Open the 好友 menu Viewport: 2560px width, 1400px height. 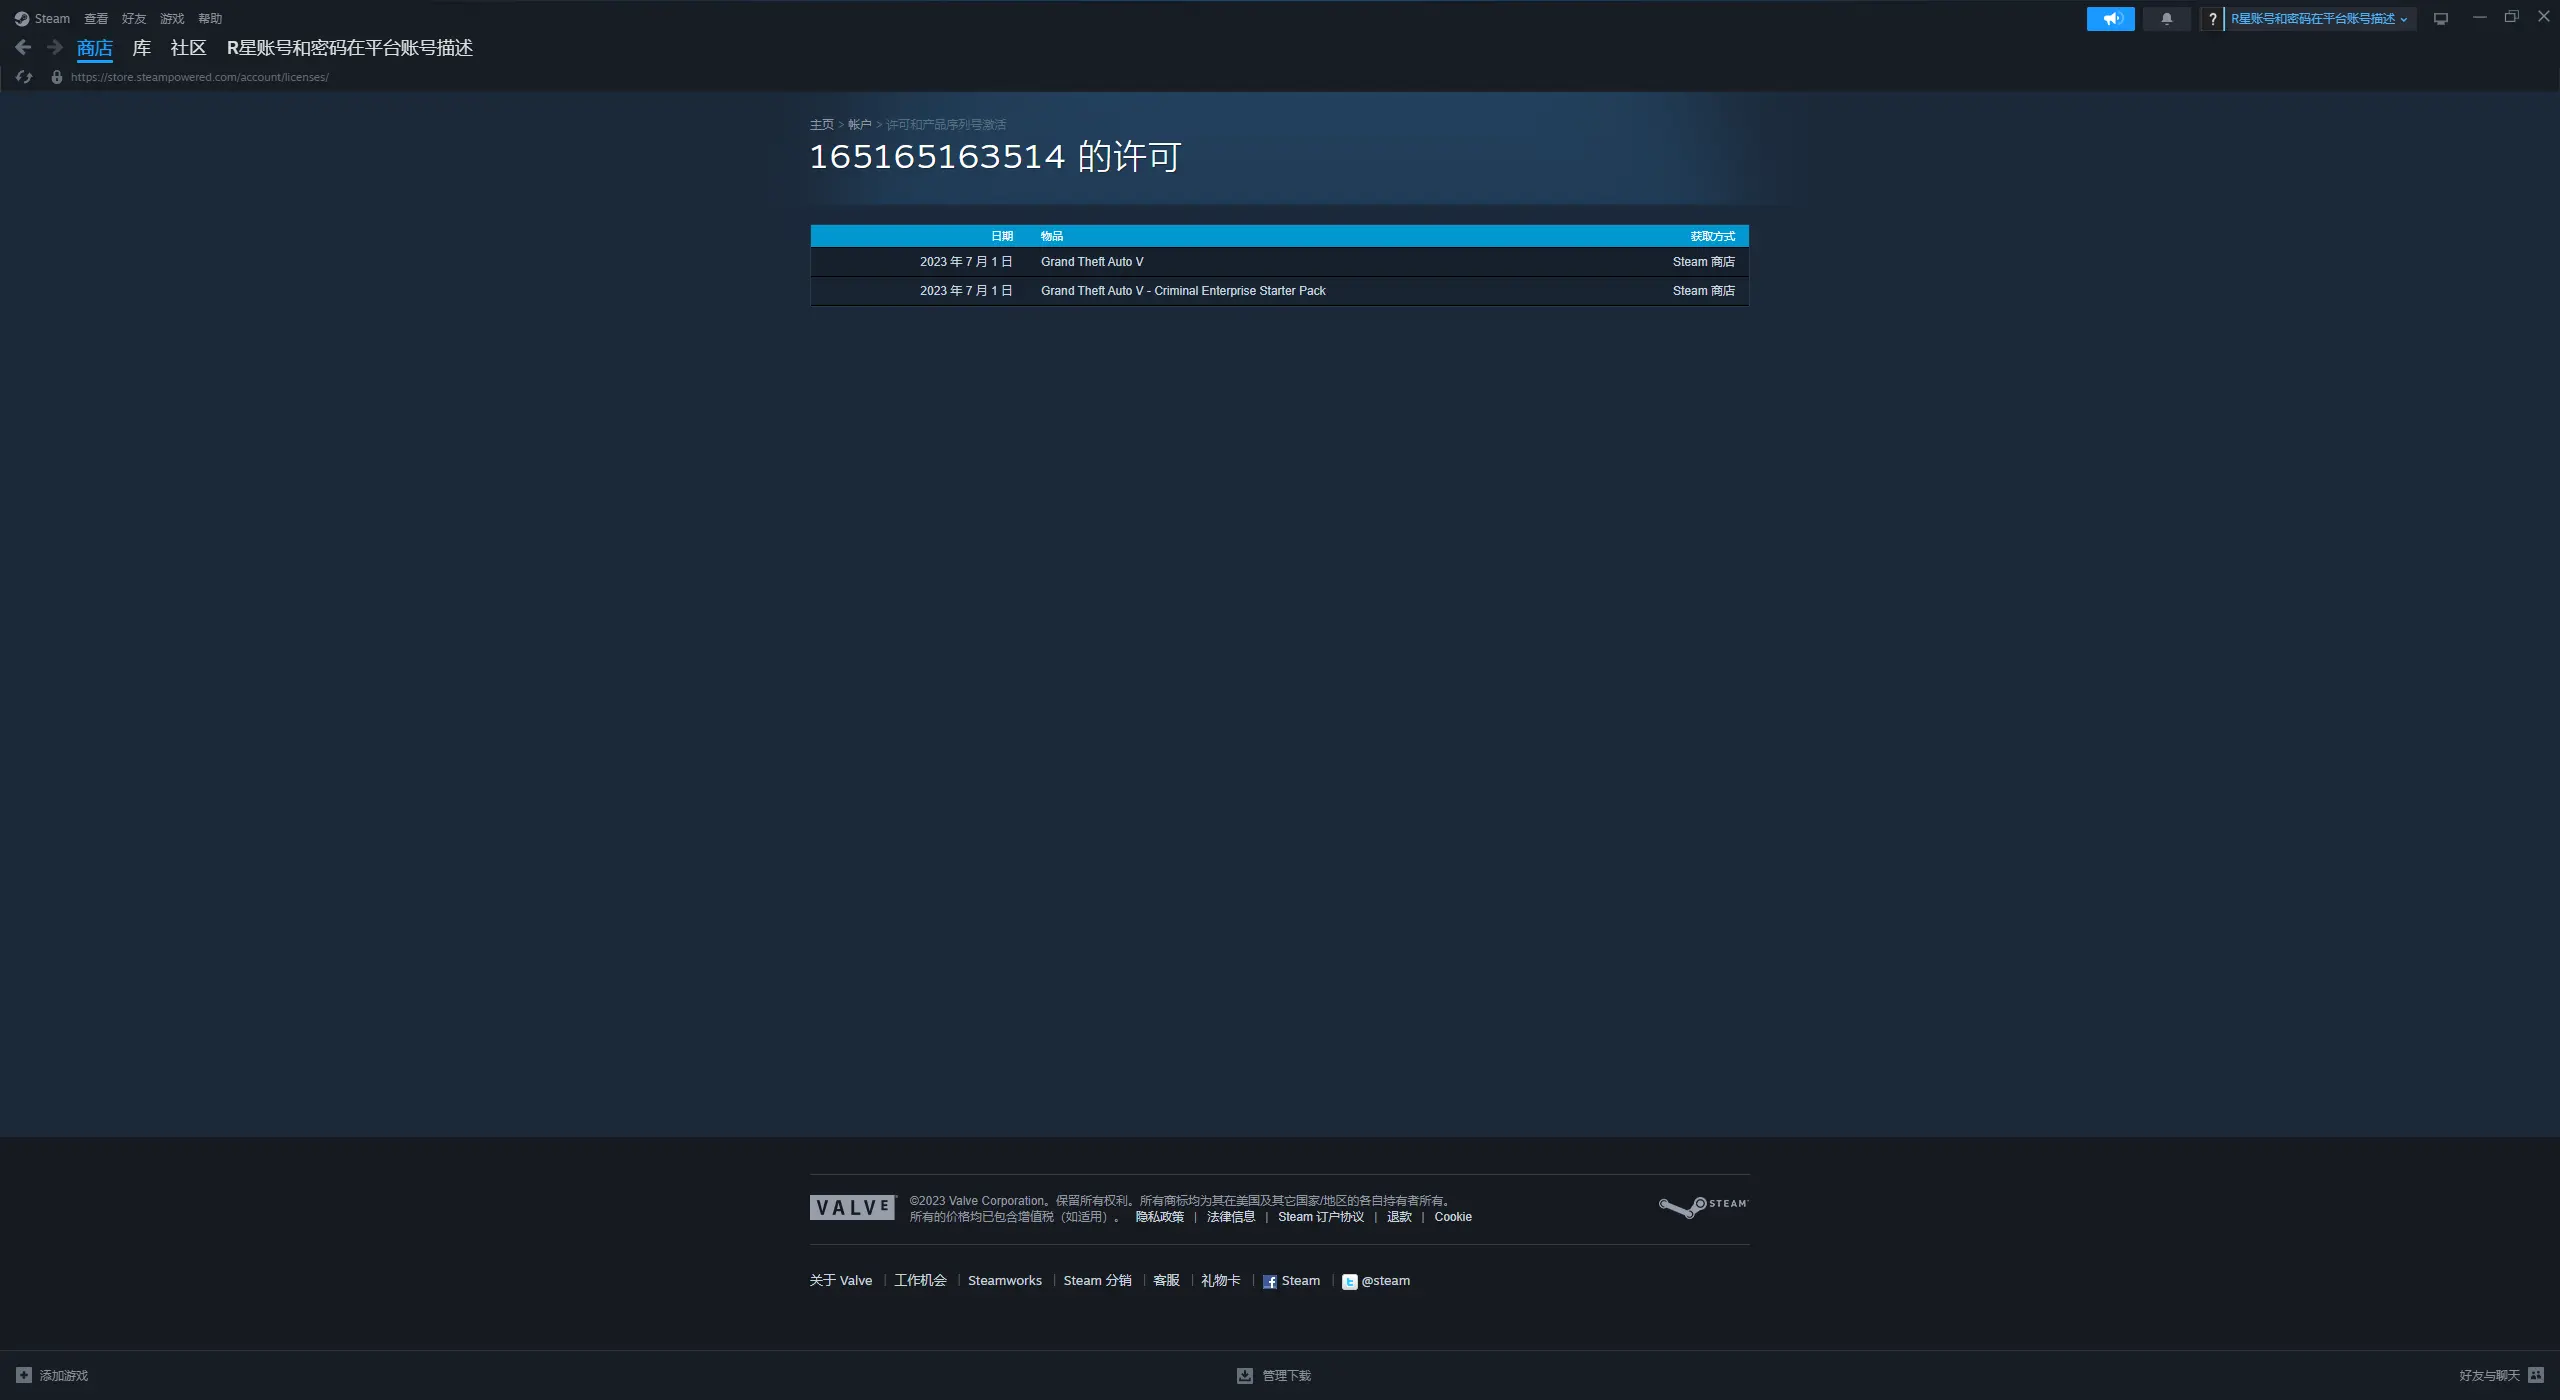(x=134, y=19)
